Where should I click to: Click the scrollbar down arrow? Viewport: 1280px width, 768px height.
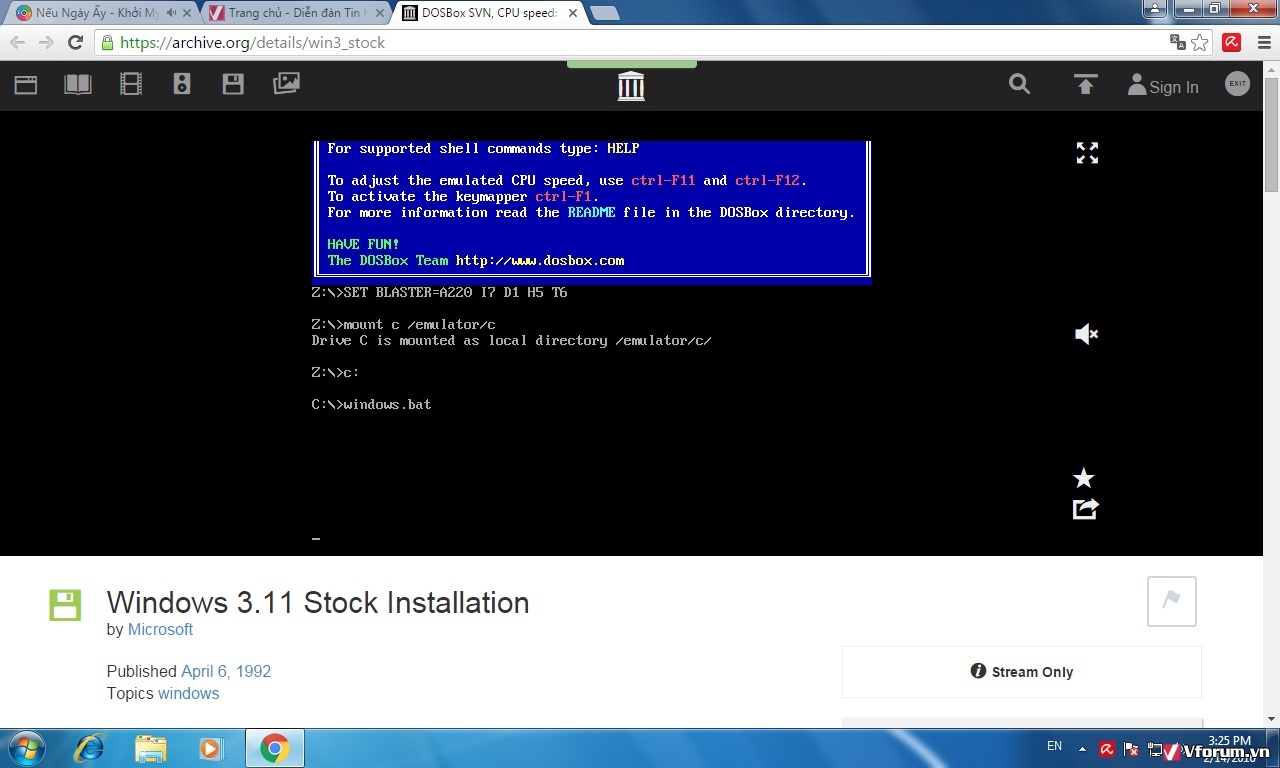click(x=1272, y=718)
